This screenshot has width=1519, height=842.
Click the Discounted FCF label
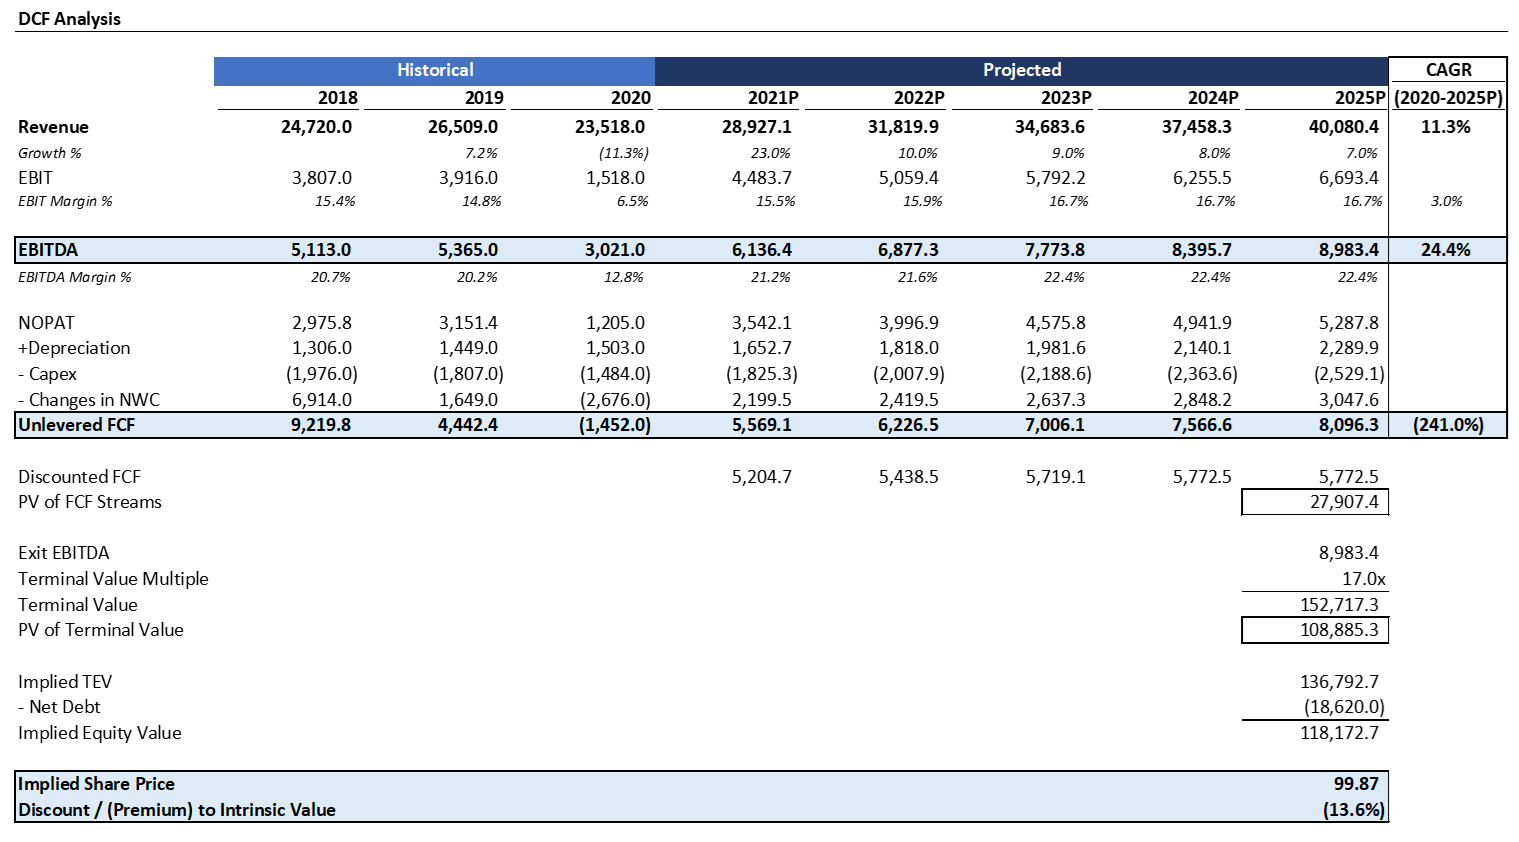pyautogui.click(x=79, y=477)
